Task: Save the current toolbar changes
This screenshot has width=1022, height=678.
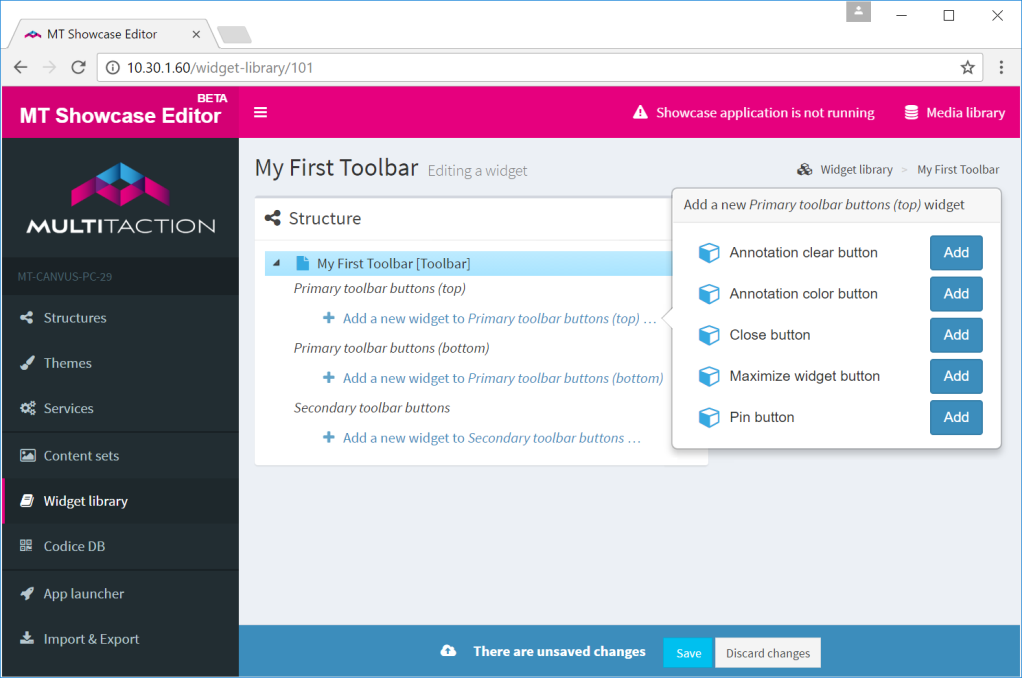Action: click(x=687, y=651)
